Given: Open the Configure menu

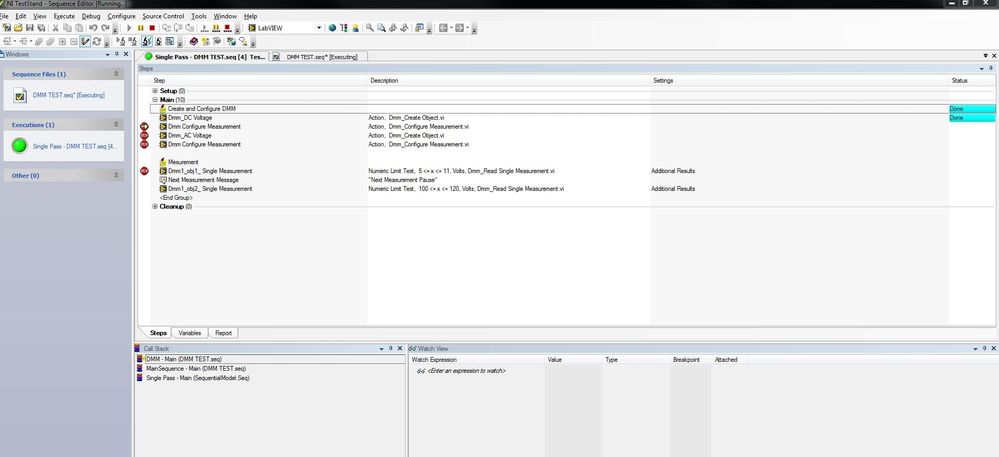Looking at the screenshot, I should [121, 16].
